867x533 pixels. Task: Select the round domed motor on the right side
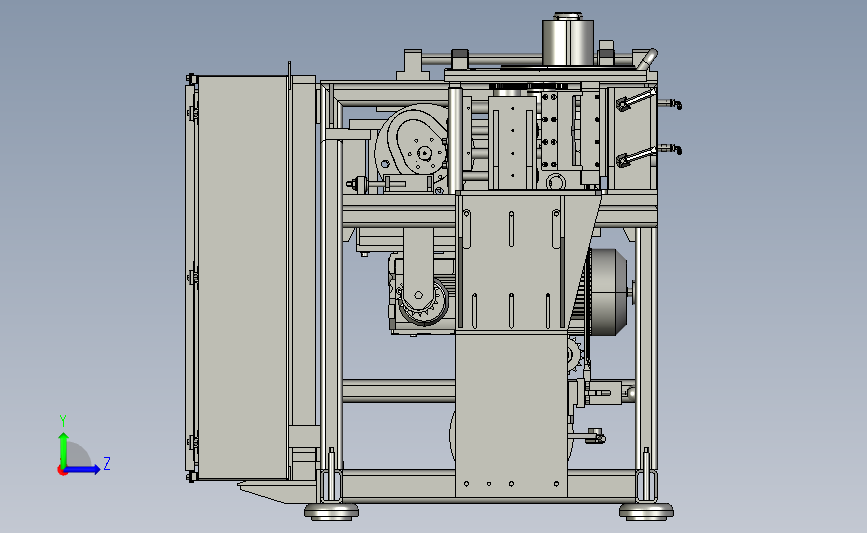(x=607, y=292)
